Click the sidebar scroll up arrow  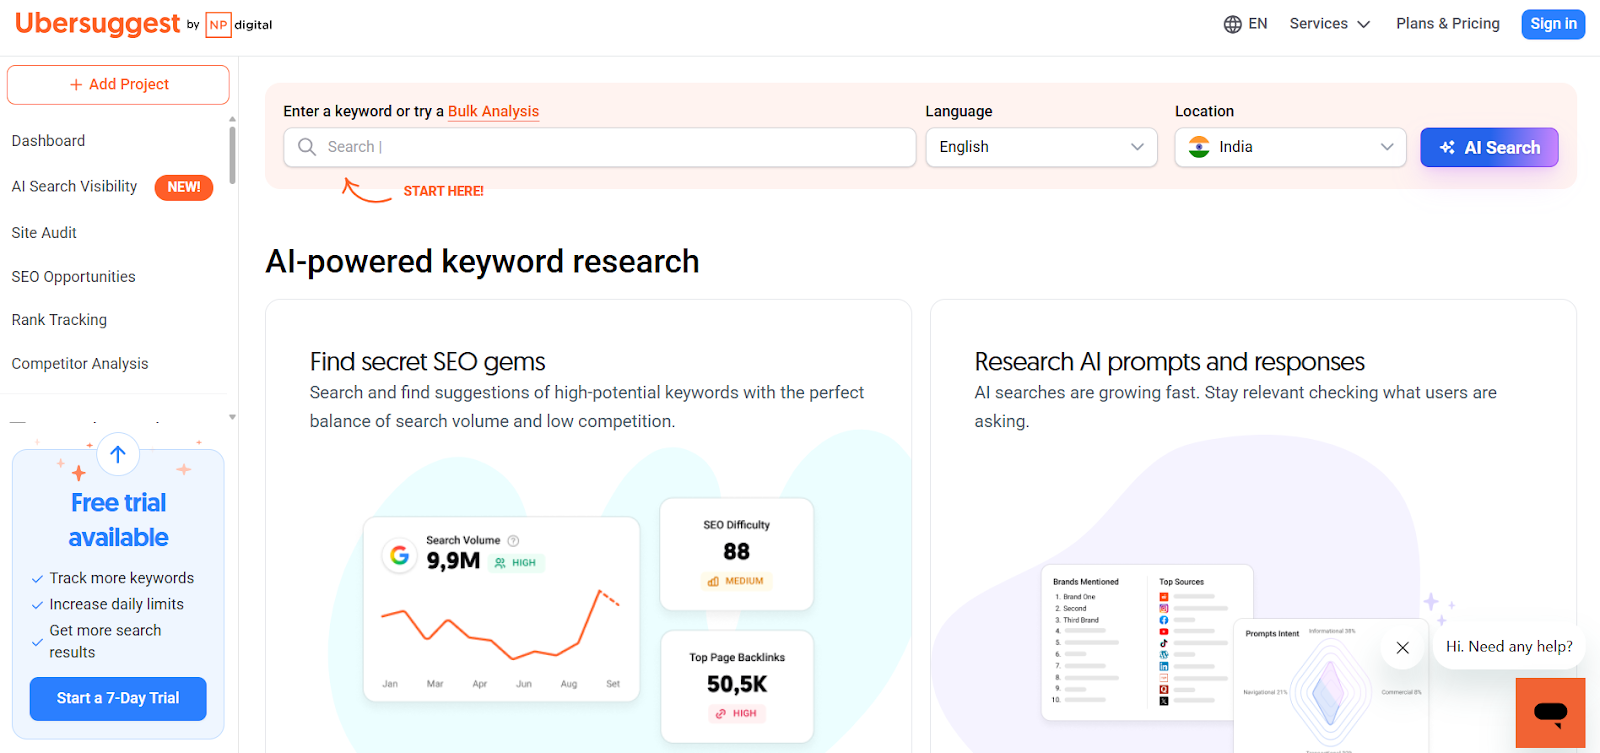pos(232,119)
